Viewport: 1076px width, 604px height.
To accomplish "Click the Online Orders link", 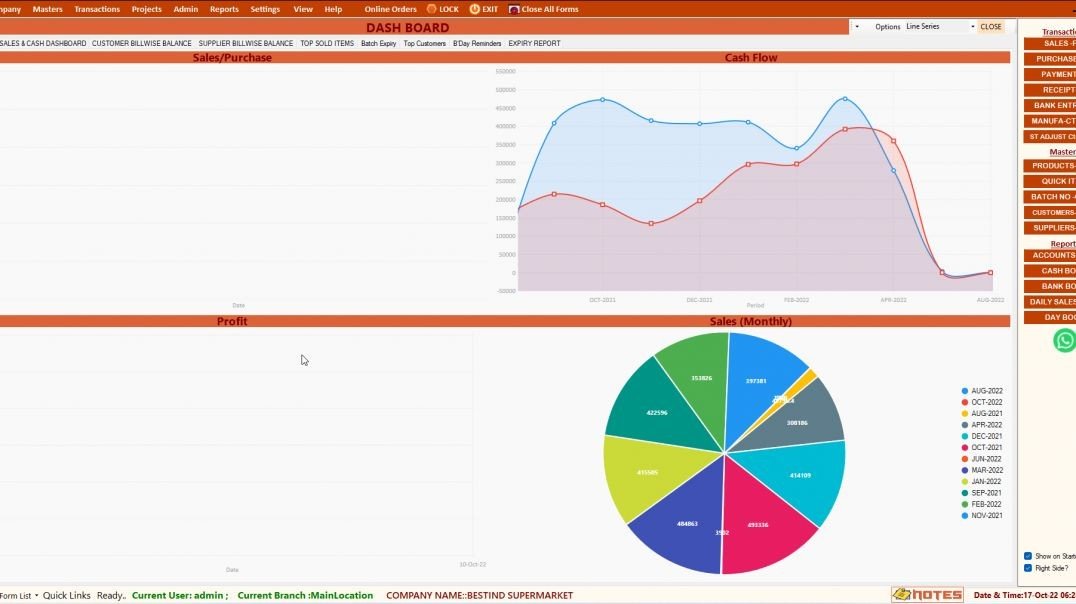I will tap(390, 9).
